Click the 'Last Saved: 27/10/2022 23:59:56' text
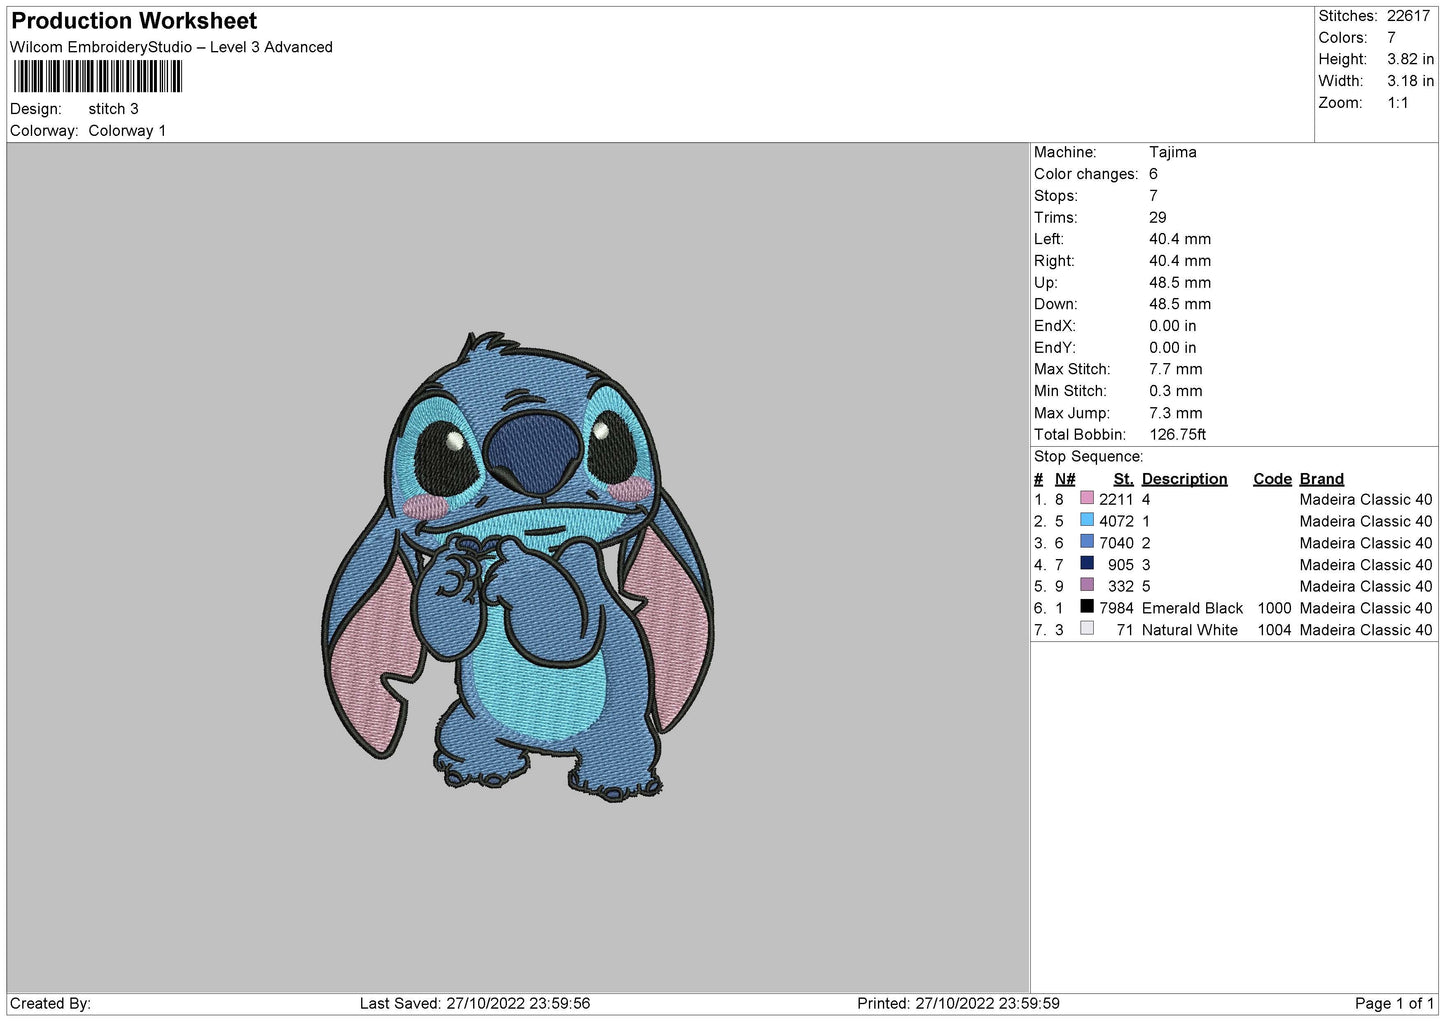Screen dimensions: 1445x1021 tap(475, 1004)
